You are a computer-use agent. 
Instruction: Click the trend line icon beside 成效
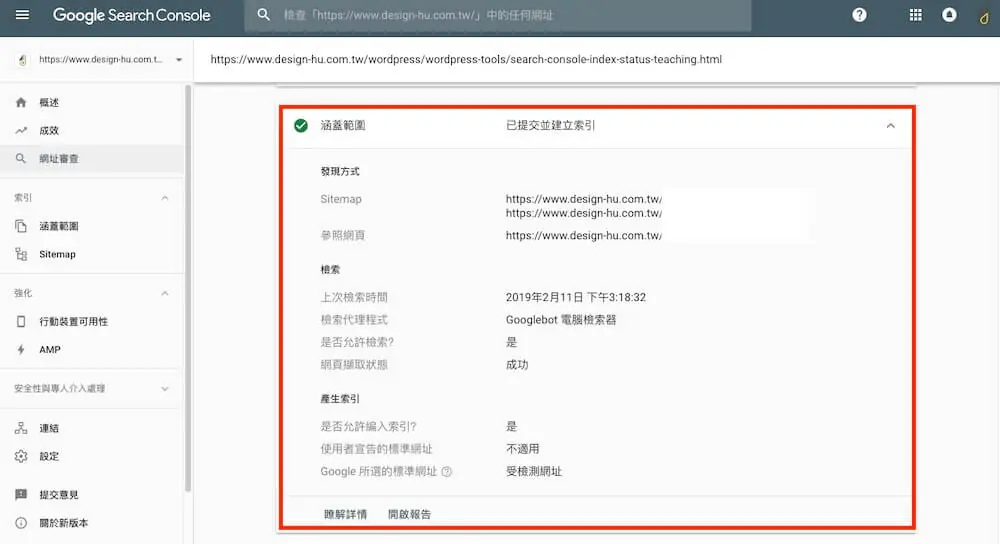tap(21, 130)
